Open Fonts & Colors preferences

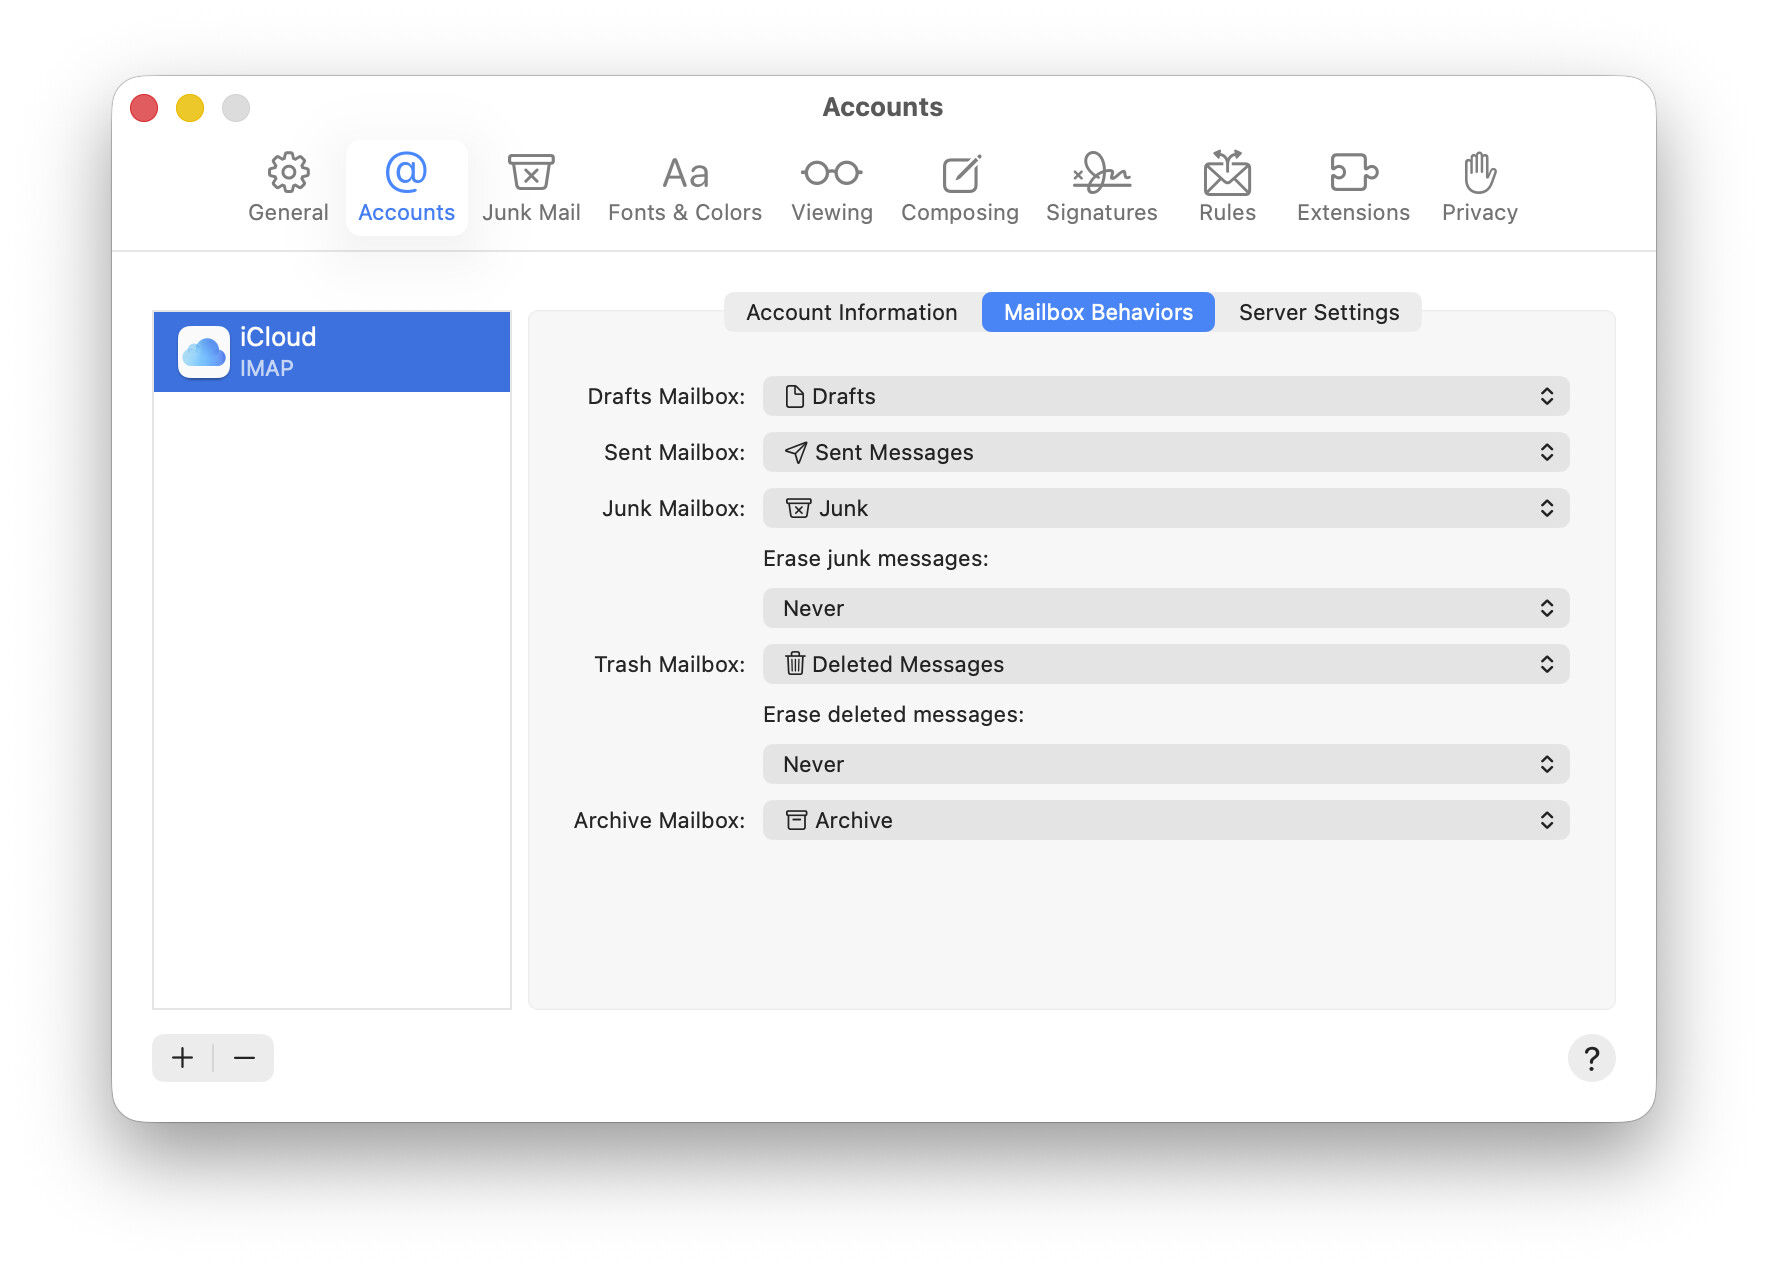(x=684, y=188)
